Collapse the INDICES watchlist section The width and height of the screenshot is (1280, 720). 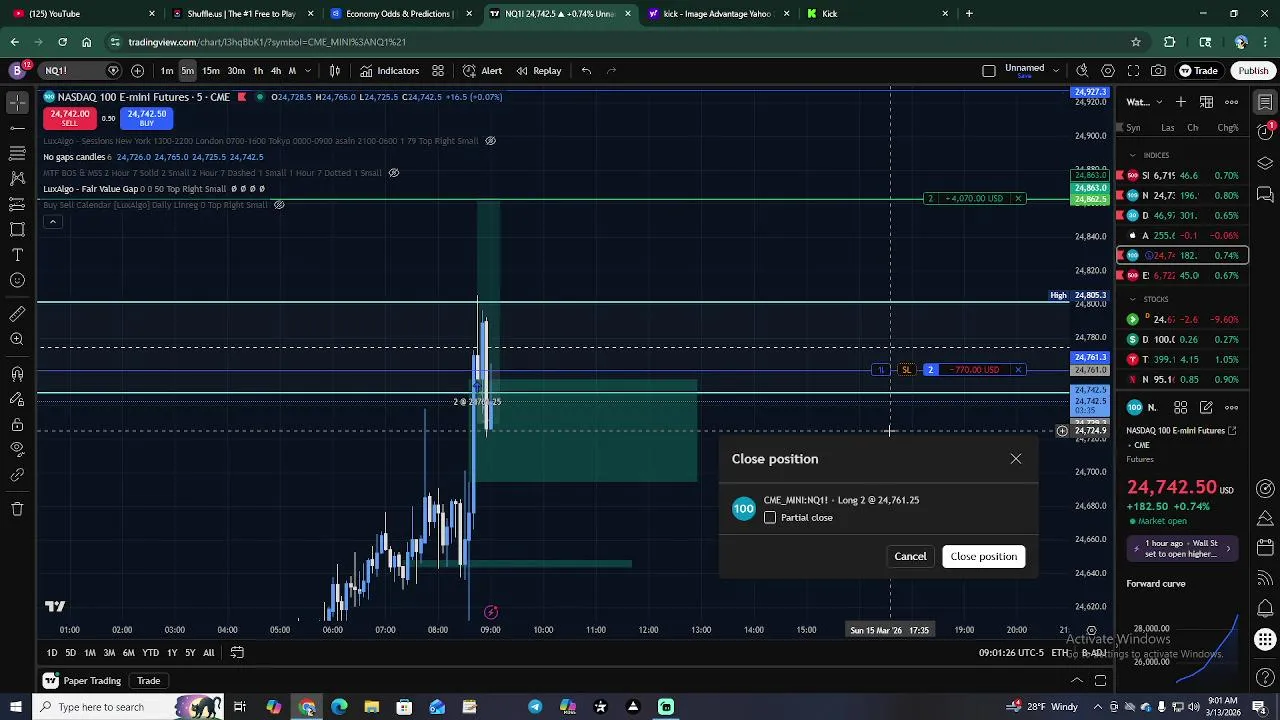(1133, 156)
